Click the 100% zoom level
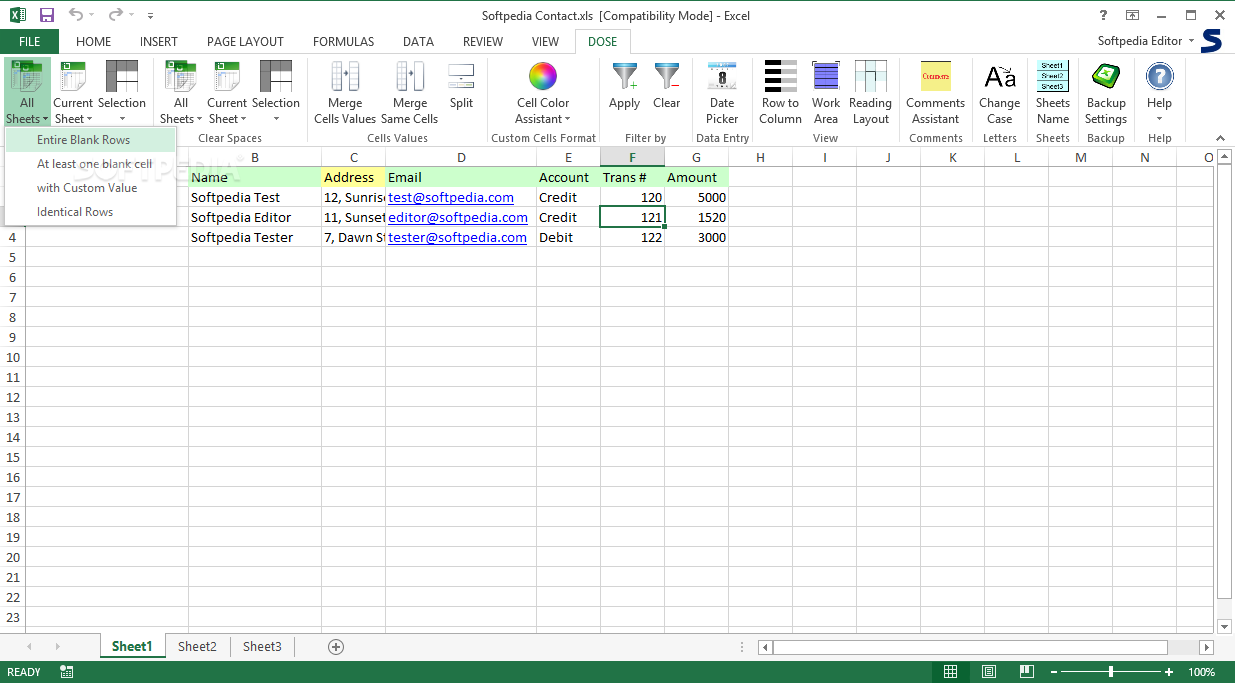Screen dimensions: 1235x683 (1202, 672)
